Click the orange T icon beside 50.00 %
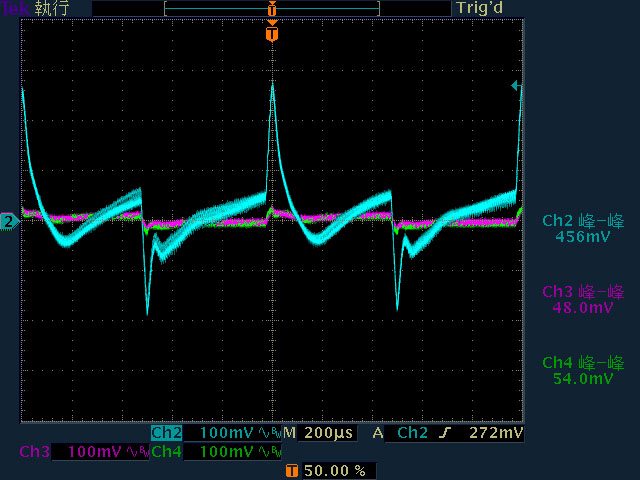This screenshot has width=640, height=480. (291, 470)
